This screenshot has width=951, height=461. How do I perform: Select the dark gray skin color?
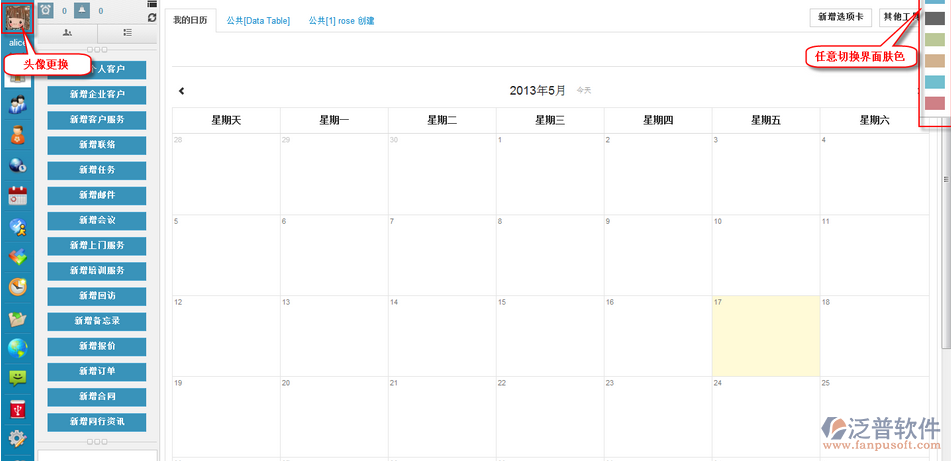[934, 19]
